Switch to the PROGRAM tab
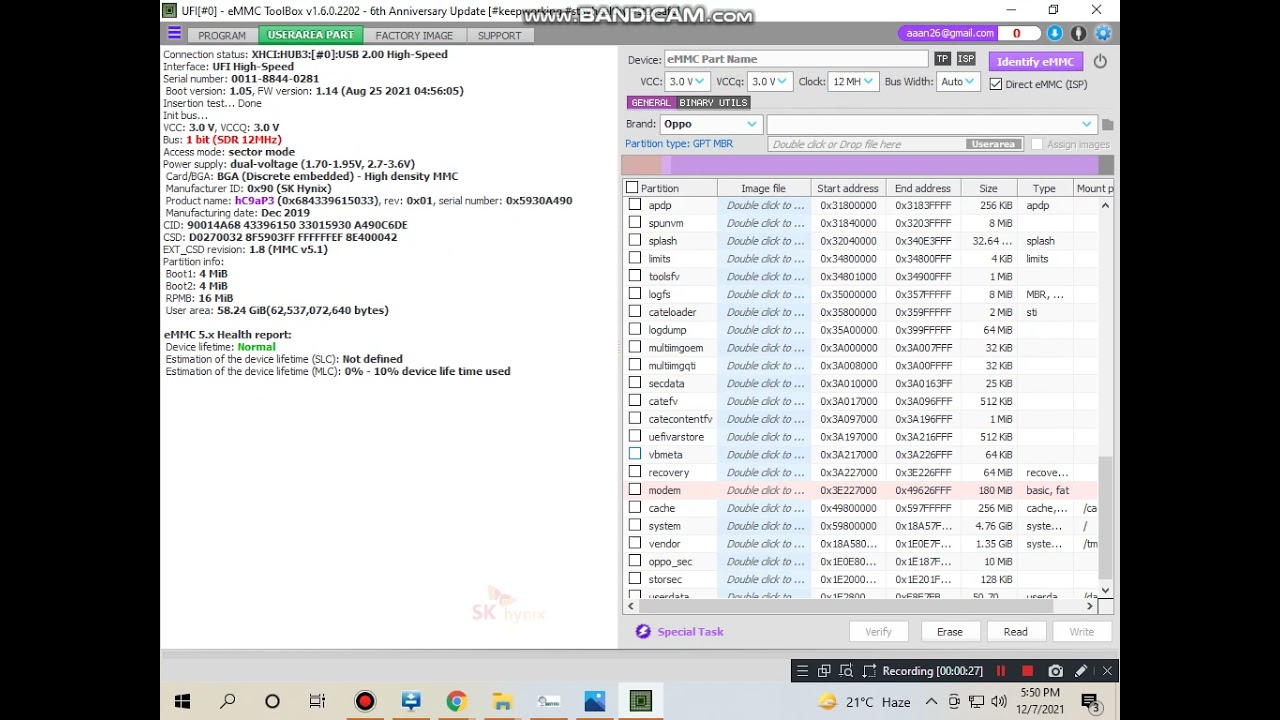Viewport: 1280px width, 720px height. (222, 35)
